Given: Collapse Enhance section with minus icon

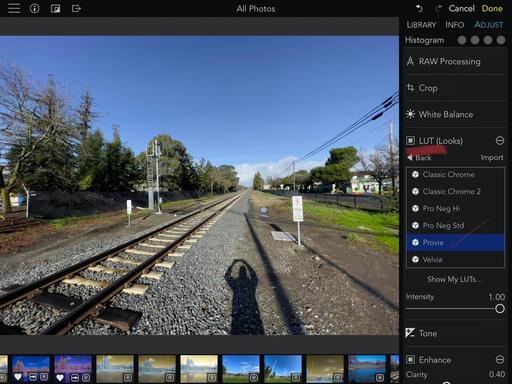Looking at the screenshot, I should click(x=500, y=360).
